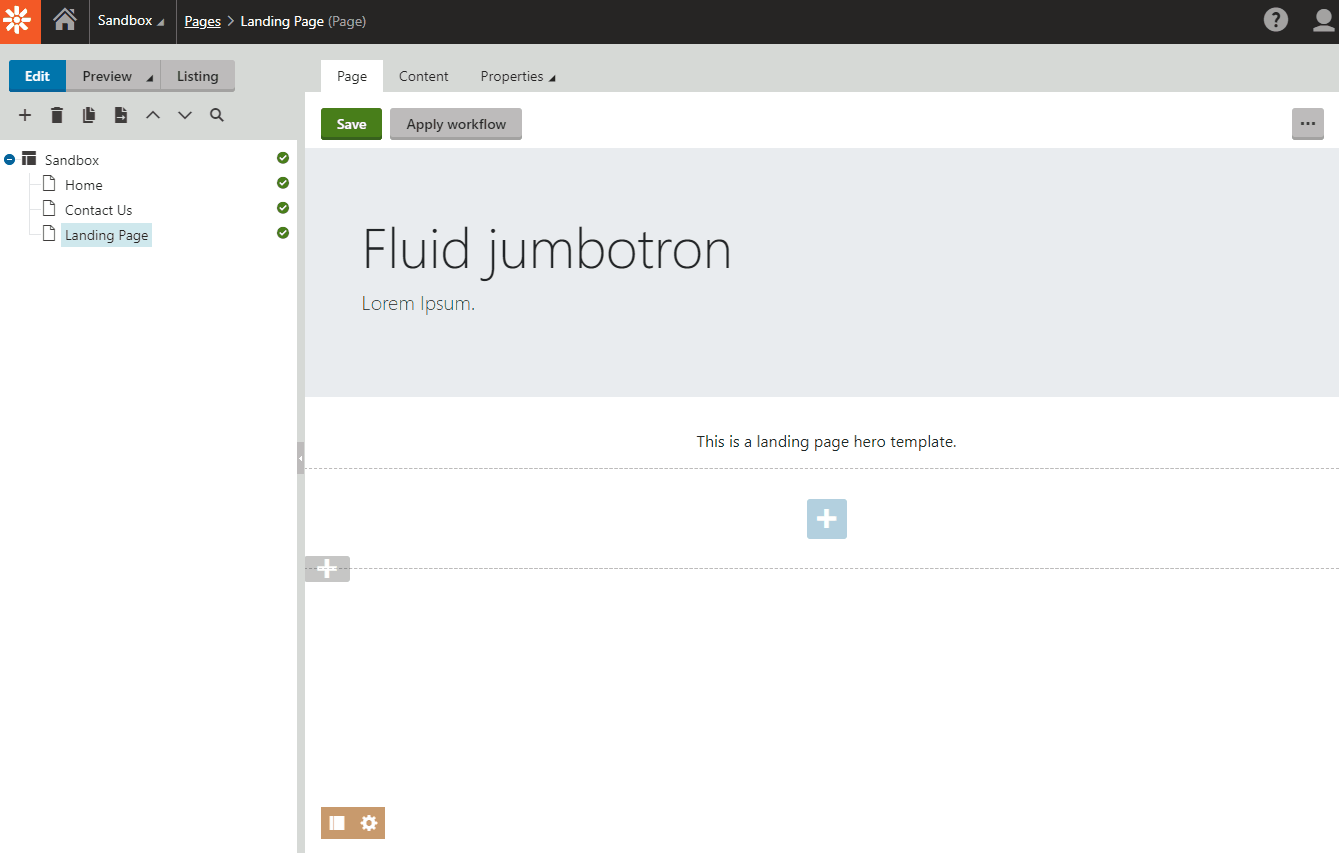Screen dimensions: 1339x853
Task: Open Preview mode dropdown arrow
Action: 150,77
